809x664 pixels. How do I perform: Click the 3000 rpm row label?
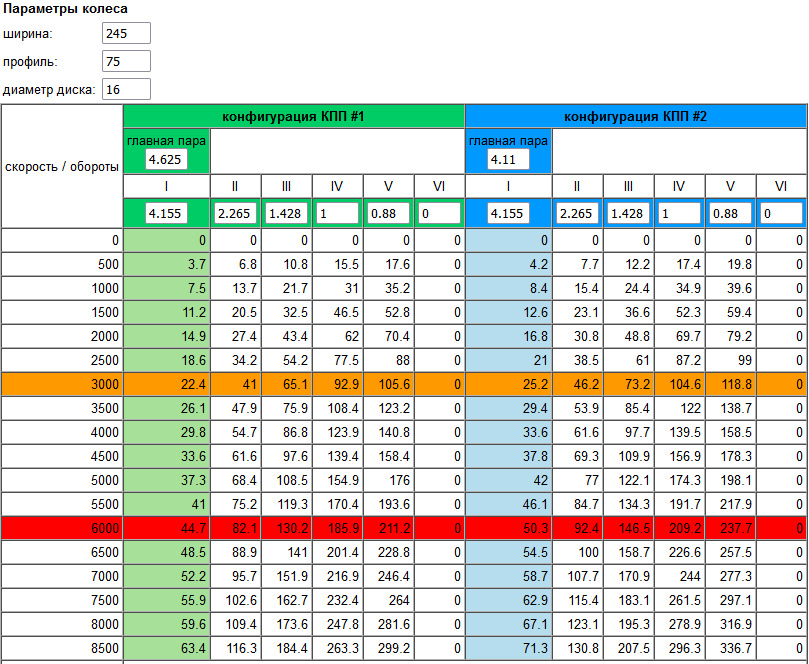[x=105, y=384]
